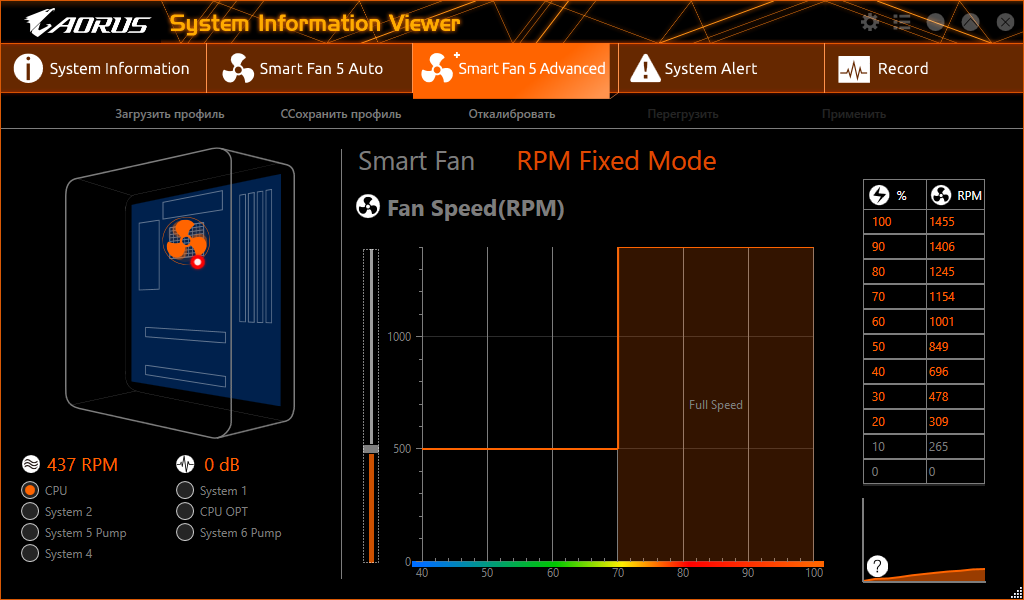Click the noise icon beside 0 dB

click(185, 464)
